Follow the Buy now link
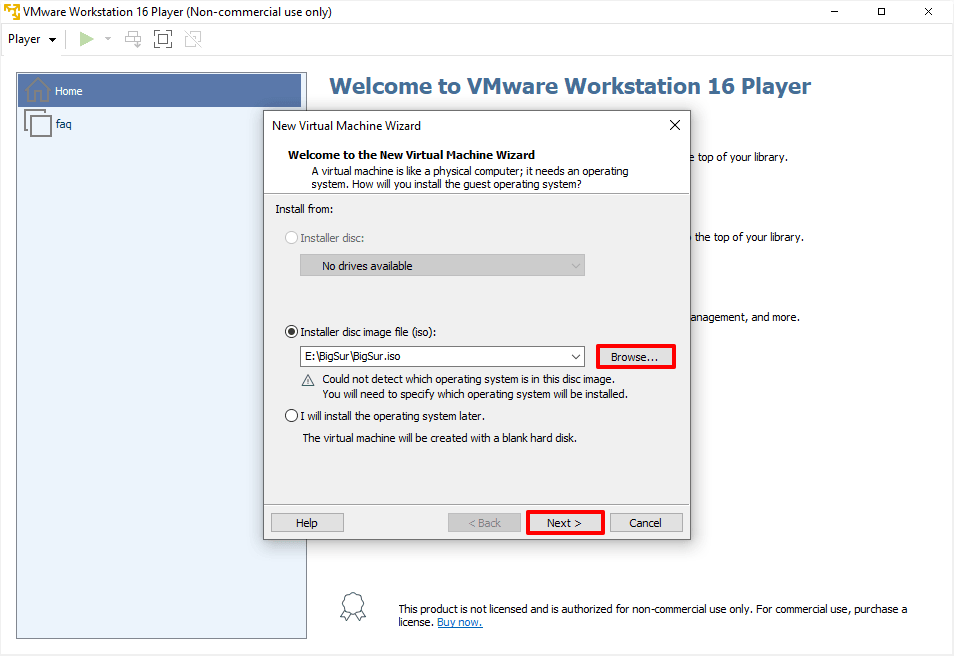Image resolution: width=954 pixels, height=656 pixels. (x=459, y=622)
